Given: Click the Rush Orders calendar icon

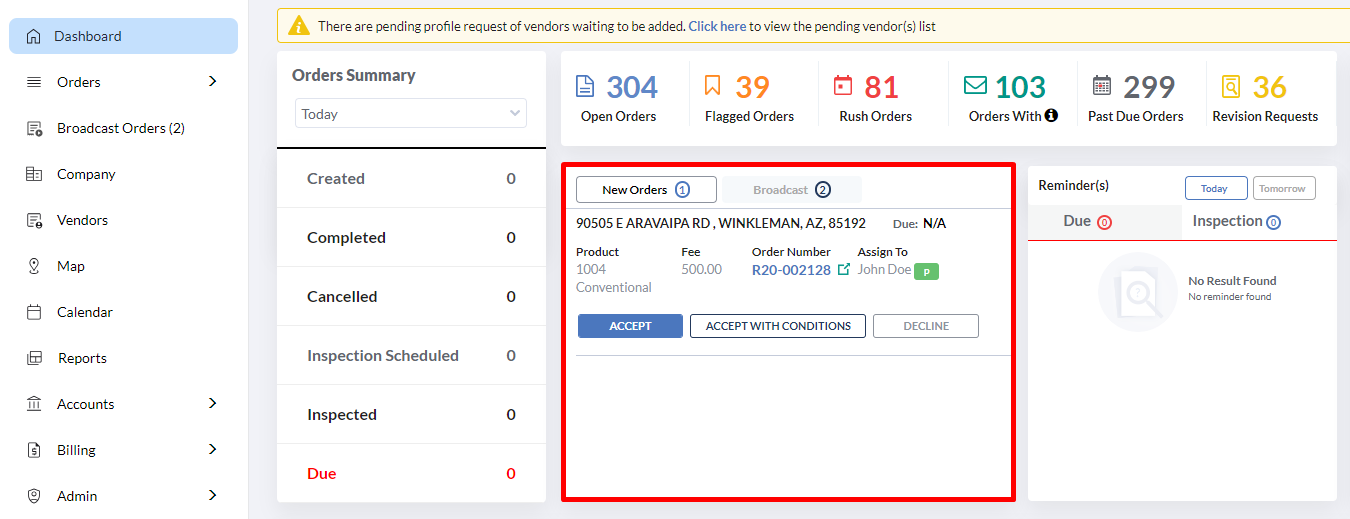Looking at the screenshot, I should [x=843, y=85].
